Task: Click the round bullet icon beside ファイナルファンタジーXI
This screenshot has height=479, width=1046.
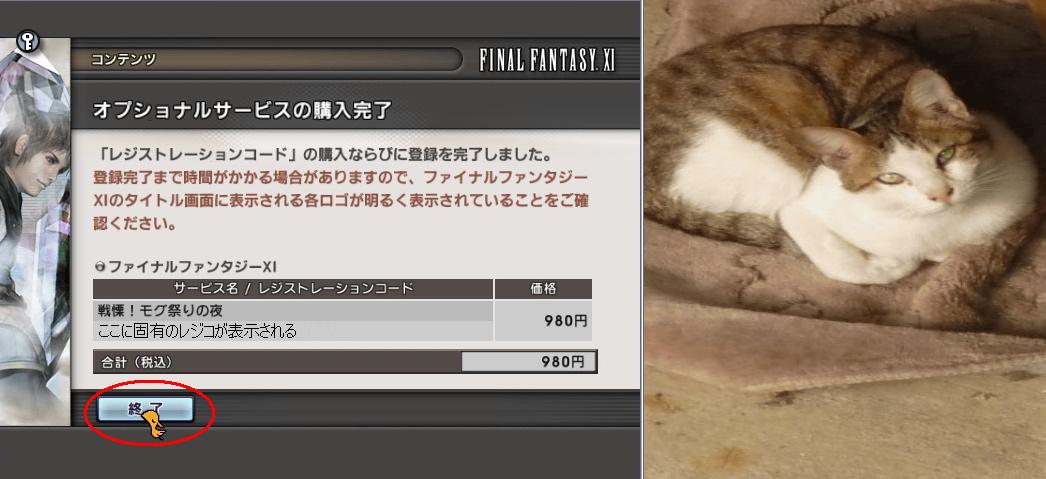Action: point(100,267)
